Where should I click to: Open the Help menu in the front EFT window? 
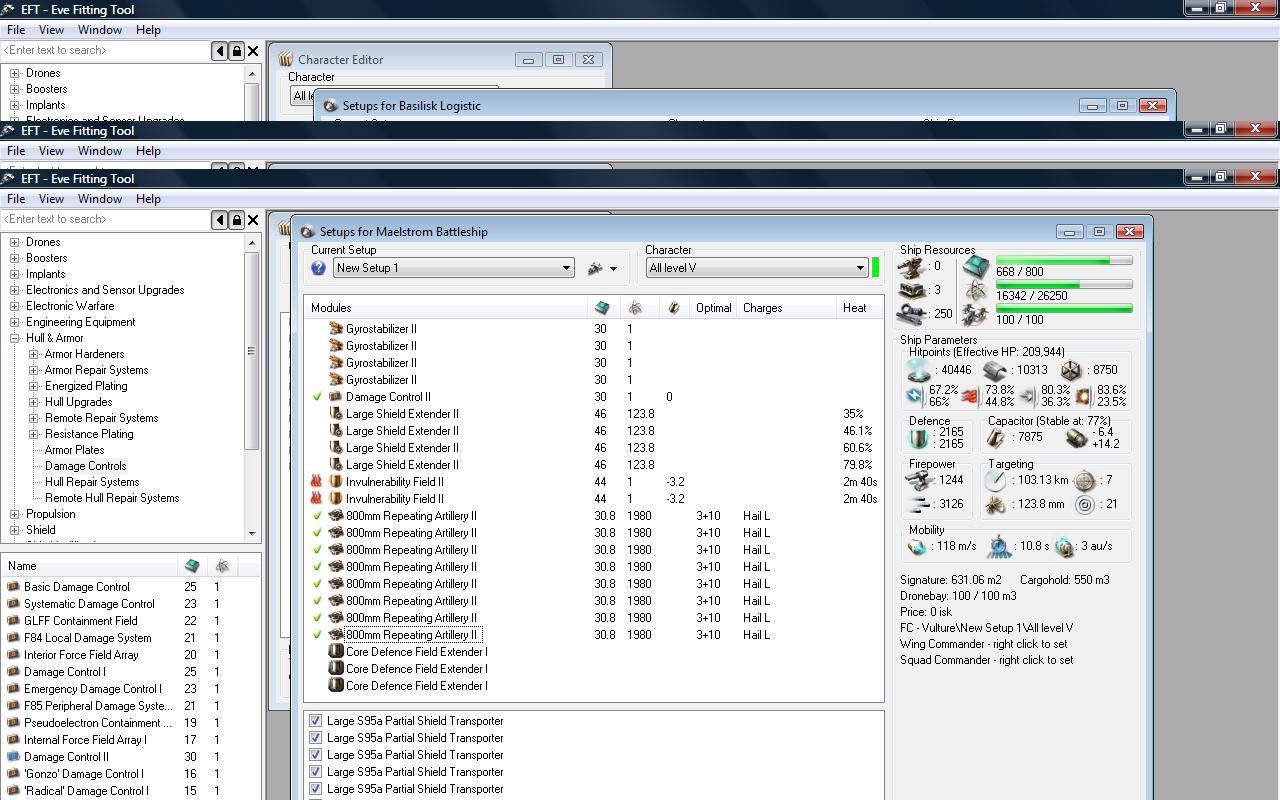(148, 199)
